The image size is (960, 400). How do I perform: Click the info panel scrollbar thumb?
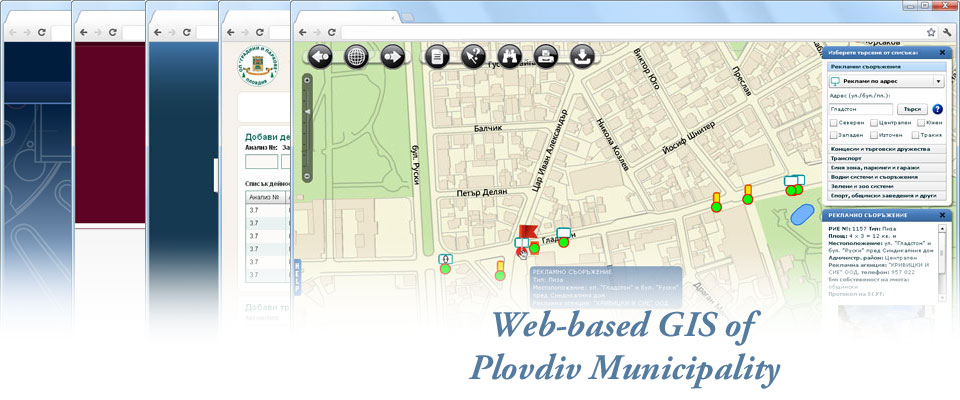(x=942, y=254)
